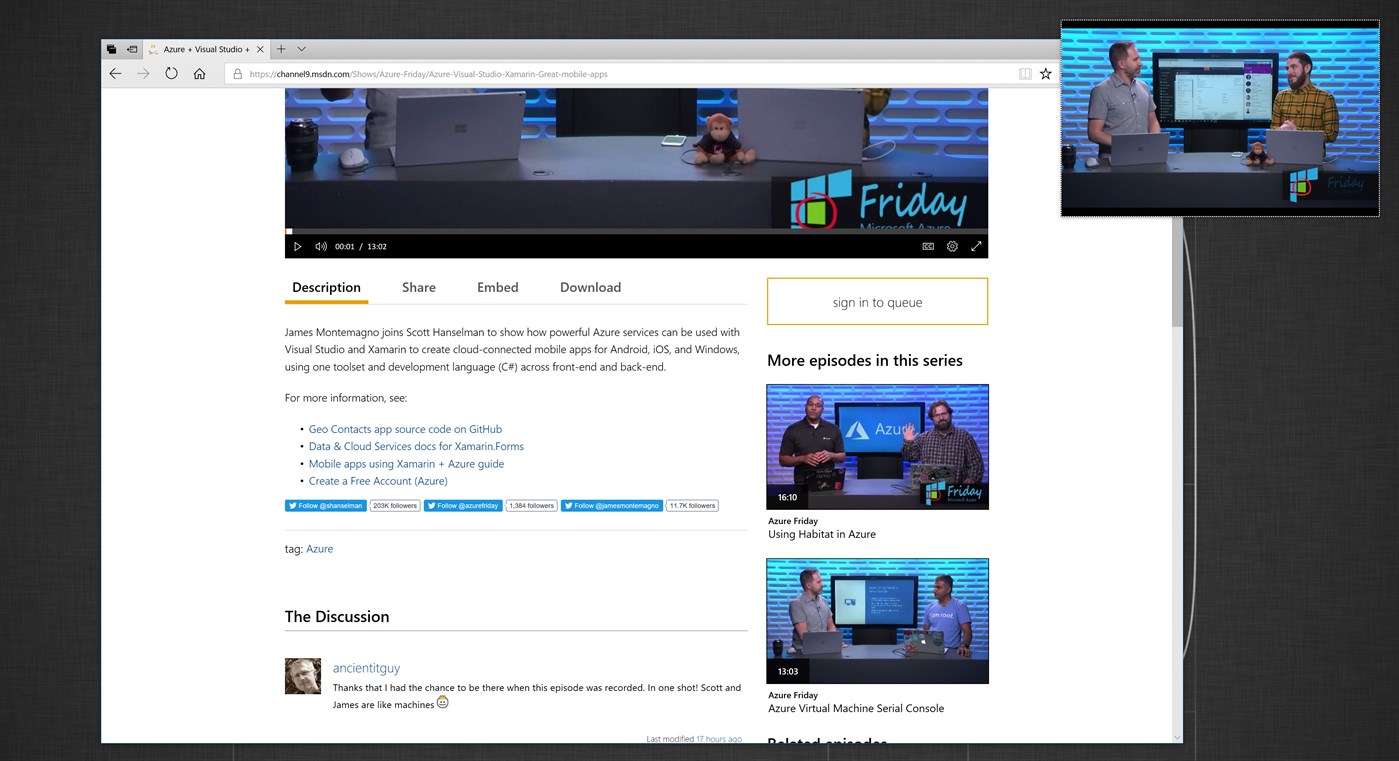Open the tabs you've set aside
1399x761 pixels.
[111, 49]
